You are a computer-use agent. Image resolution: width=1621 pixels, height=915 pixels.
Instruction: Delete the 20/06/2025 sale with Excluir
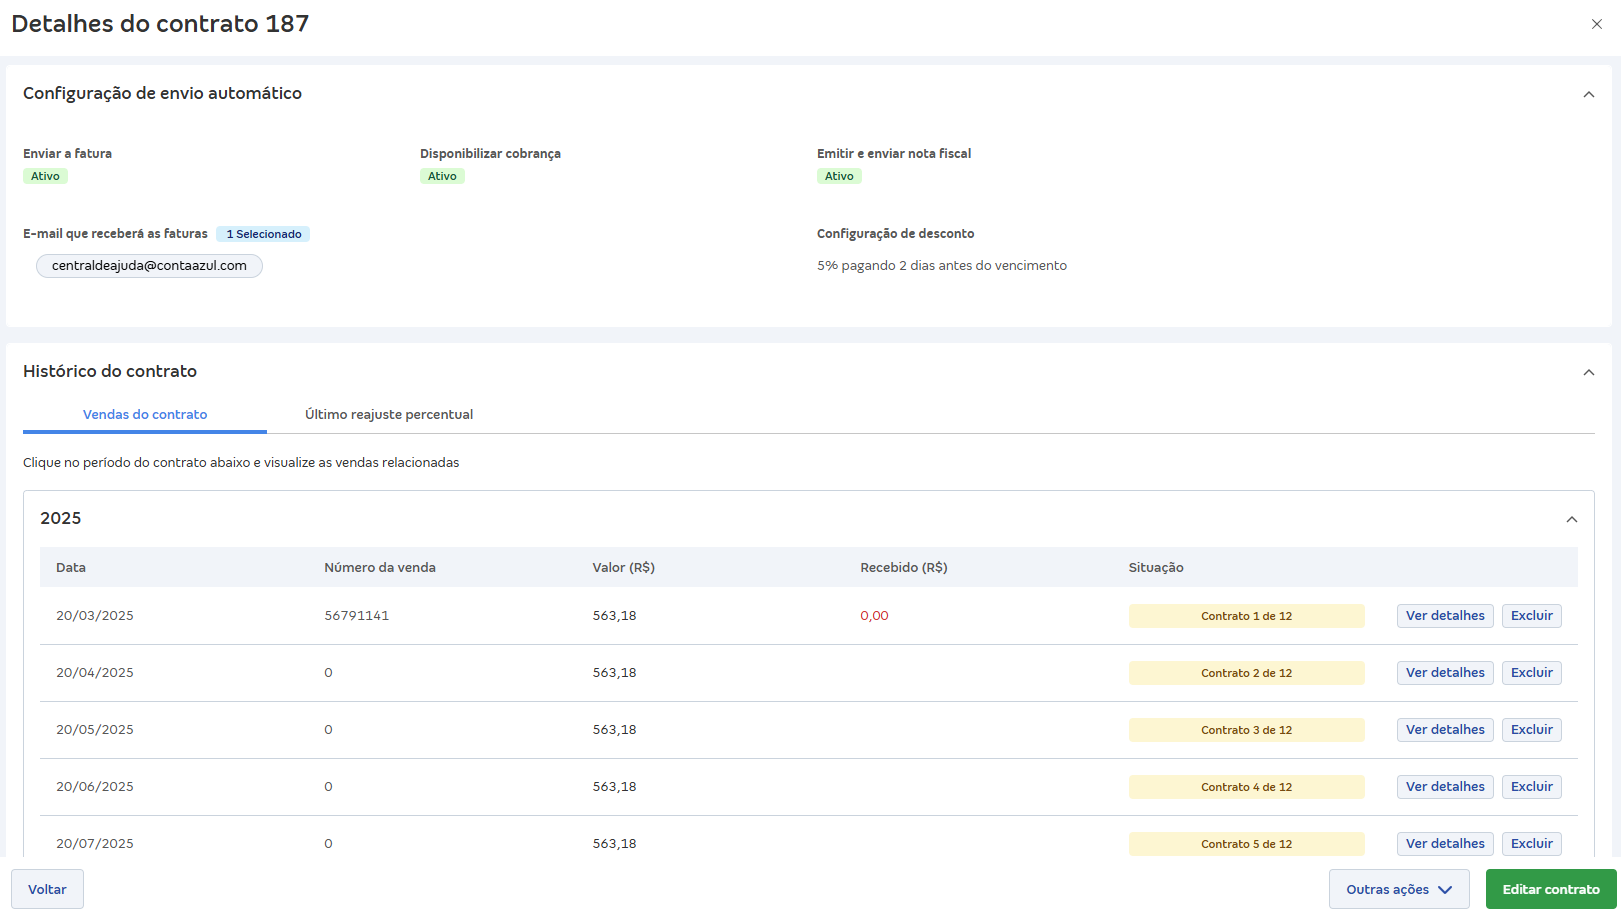click(x=1531, y=787)
